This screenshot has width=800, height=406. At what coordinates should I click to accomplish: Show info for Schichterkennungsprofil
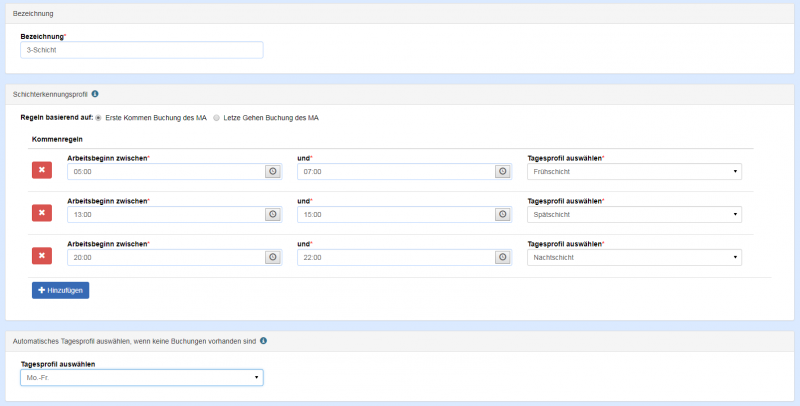[x=95, y=94]
